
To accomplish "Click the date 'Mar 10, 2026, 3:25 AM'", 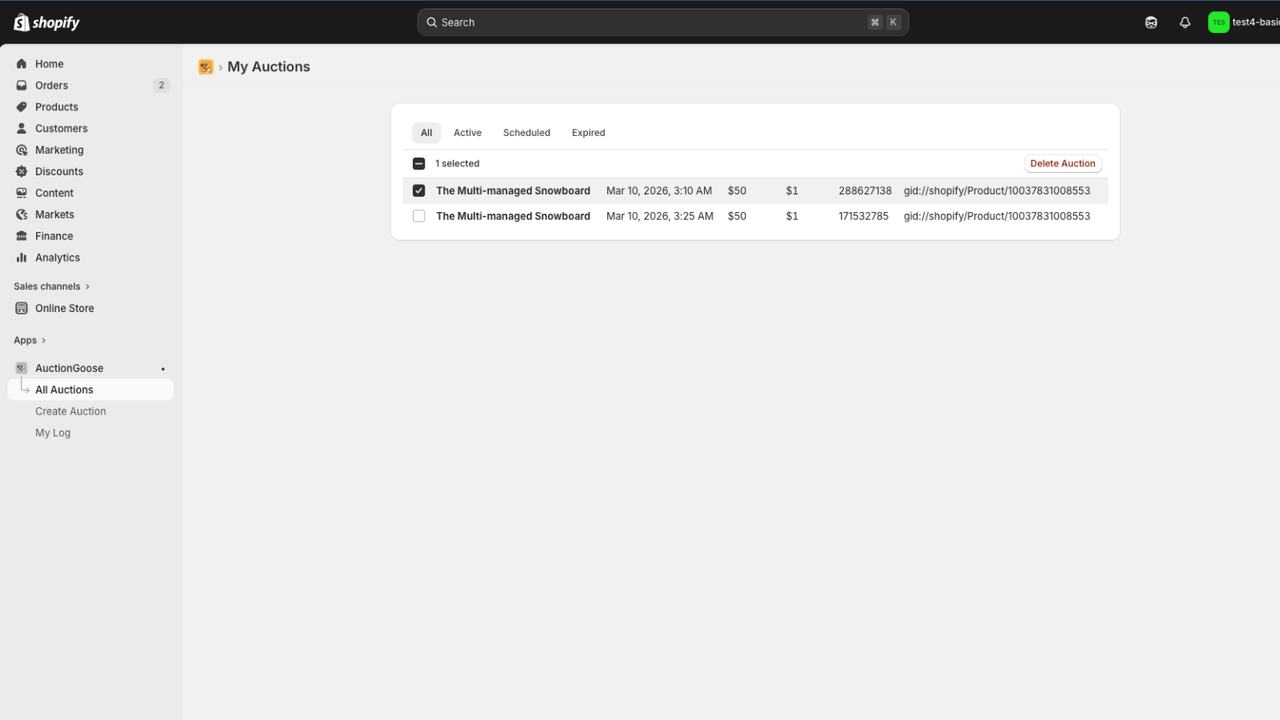I will point(660,216).
